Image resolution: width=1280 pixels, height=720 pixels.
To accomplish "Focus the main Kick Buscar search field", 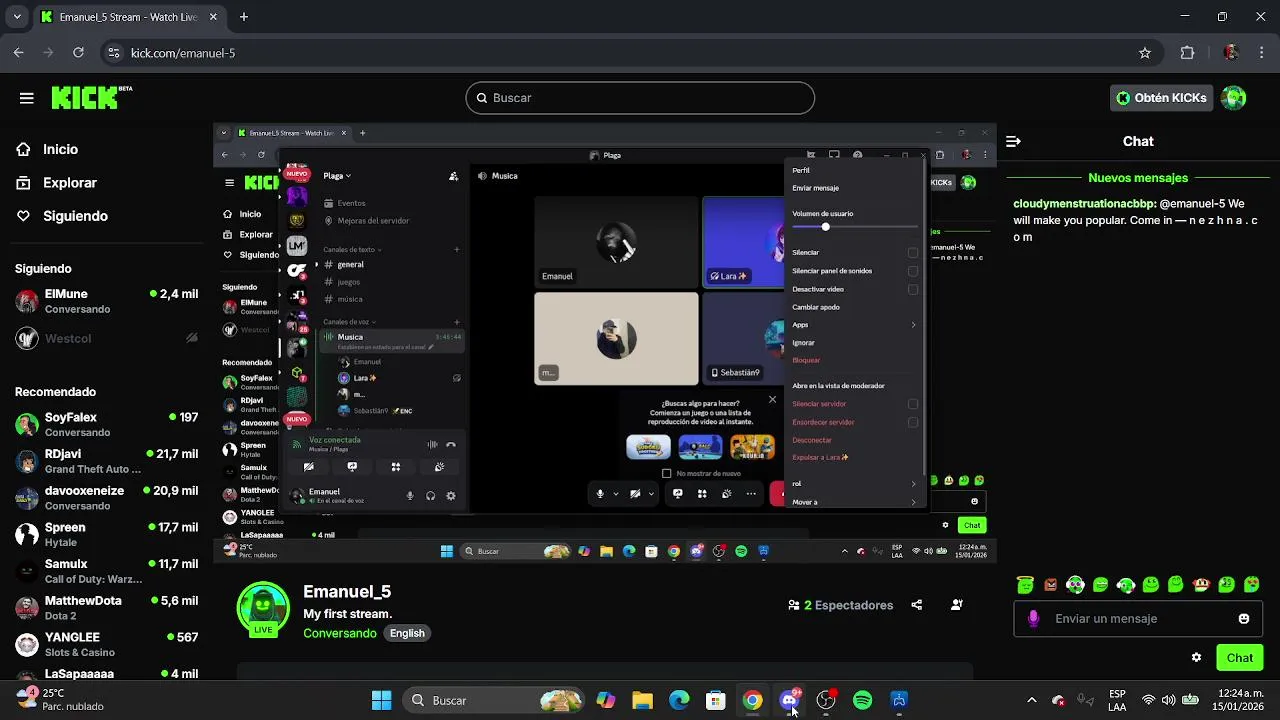I will 640,98.
